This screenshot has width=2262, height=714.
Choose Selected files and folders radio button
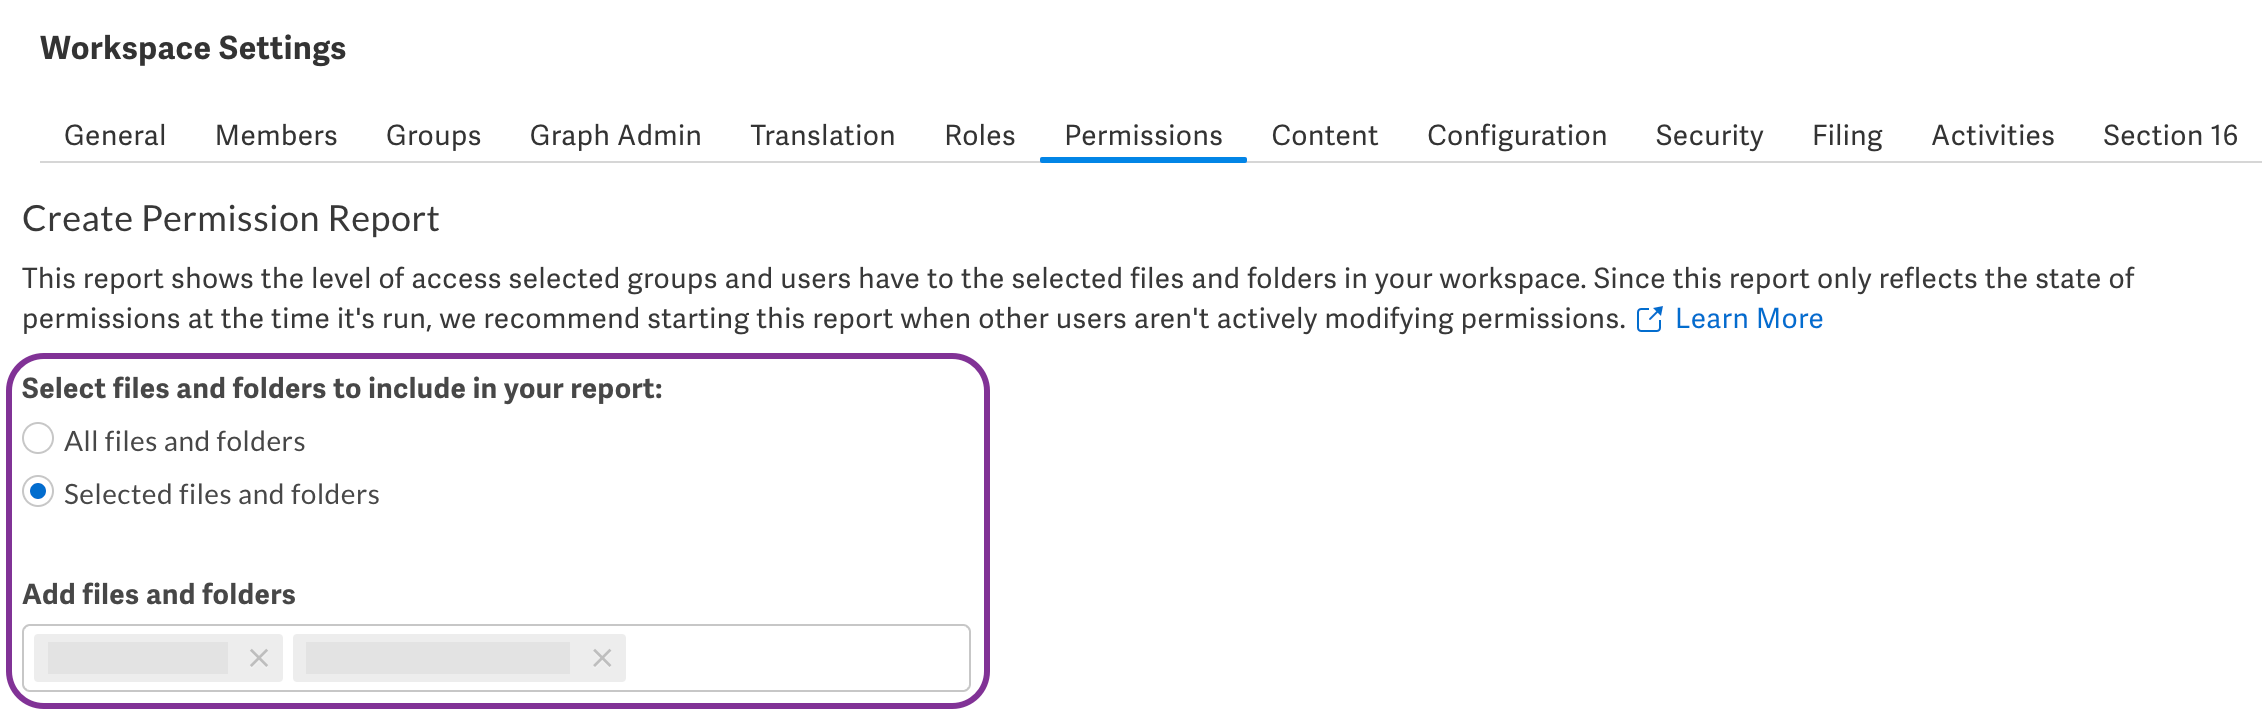coord(38,492)
